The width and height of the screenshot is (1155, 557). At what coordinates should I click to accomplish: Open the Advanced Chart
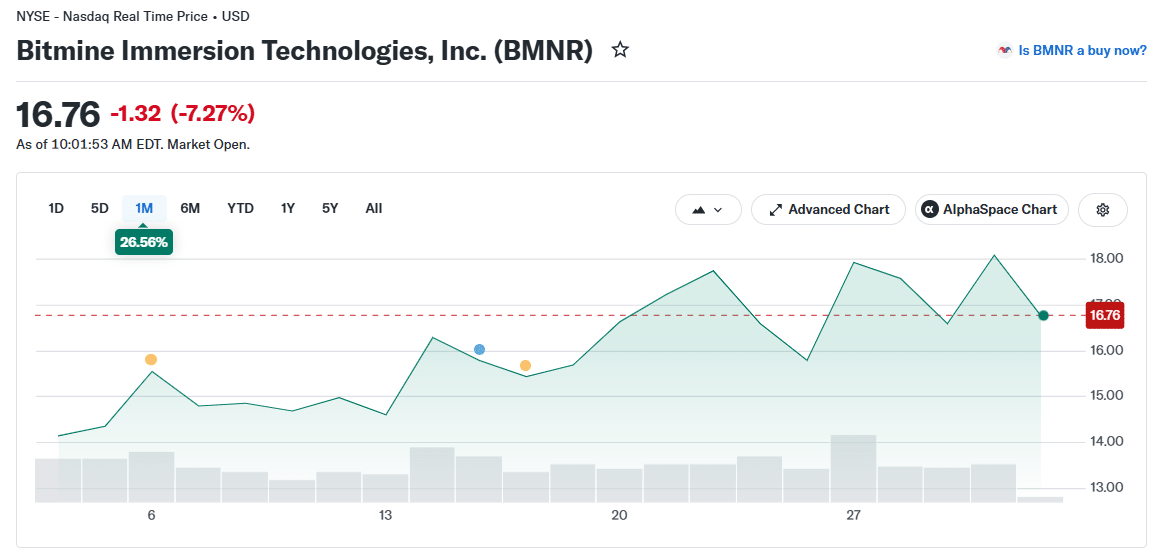point(829,210)
